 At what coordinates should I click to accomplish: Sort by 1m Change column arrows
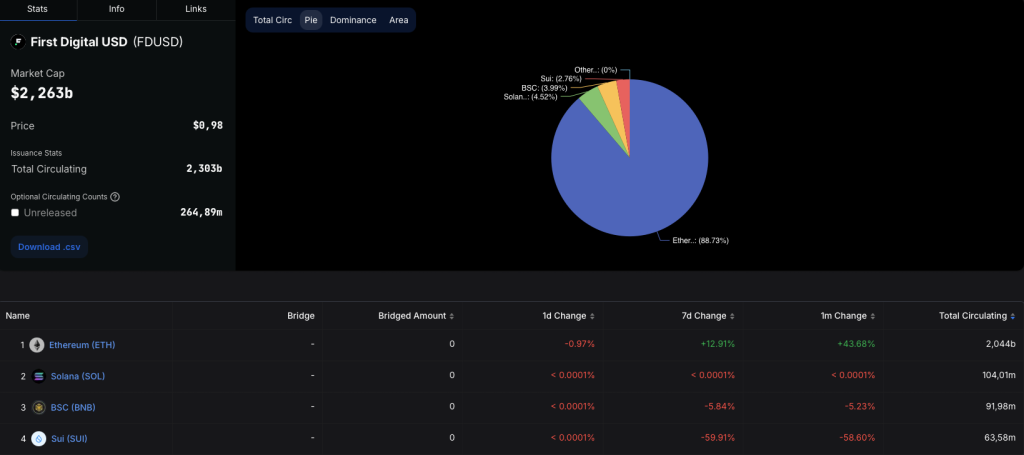click(872, 316)
